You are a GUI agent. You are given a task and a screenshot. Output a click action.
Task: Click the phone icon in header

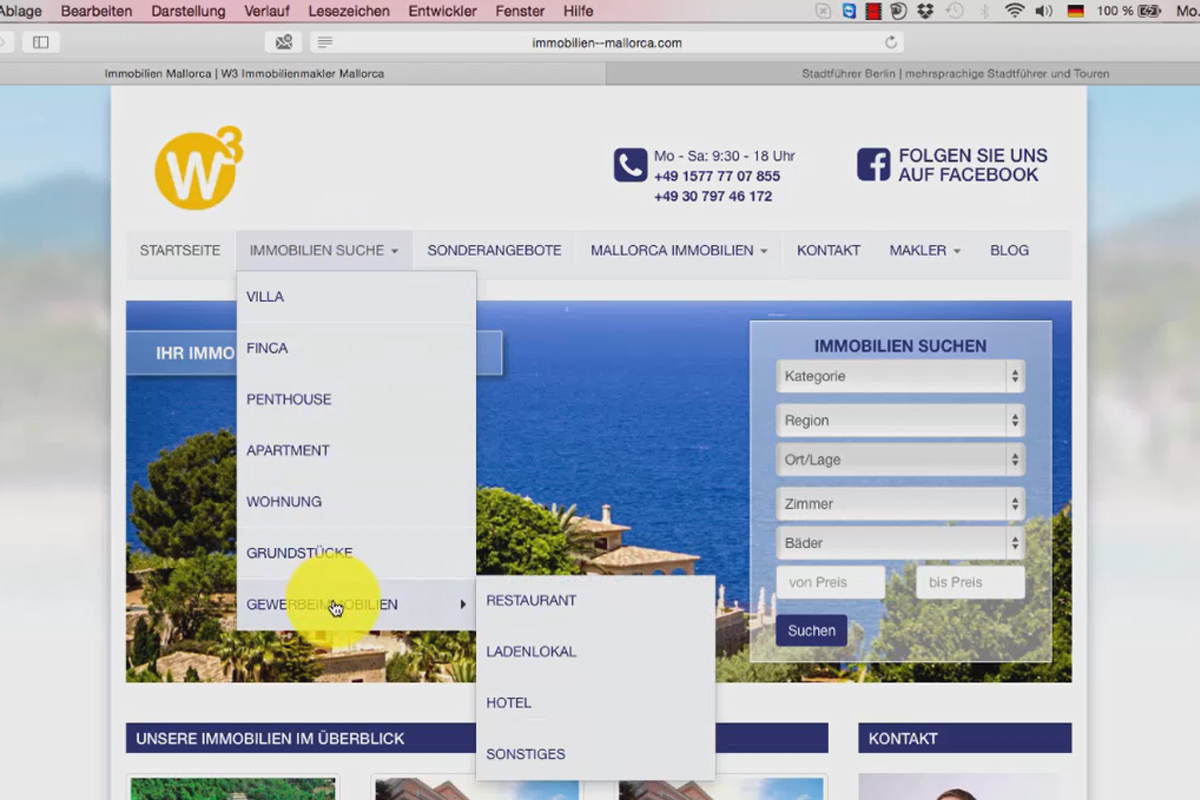(630, 165)
